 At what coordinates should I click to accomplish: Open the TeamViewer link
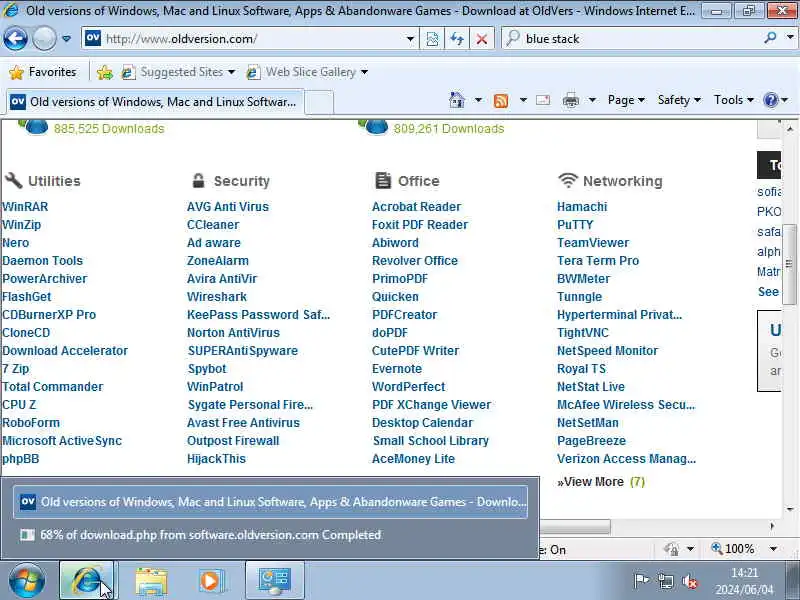[593, 243]
